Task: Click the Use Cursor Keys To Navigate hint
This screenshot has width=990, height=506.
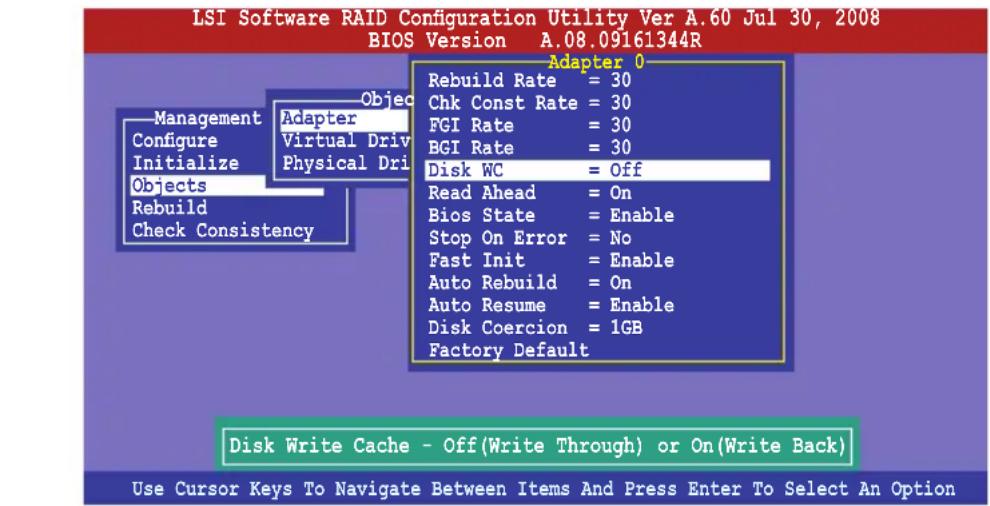Action: (x=543, y=489)
